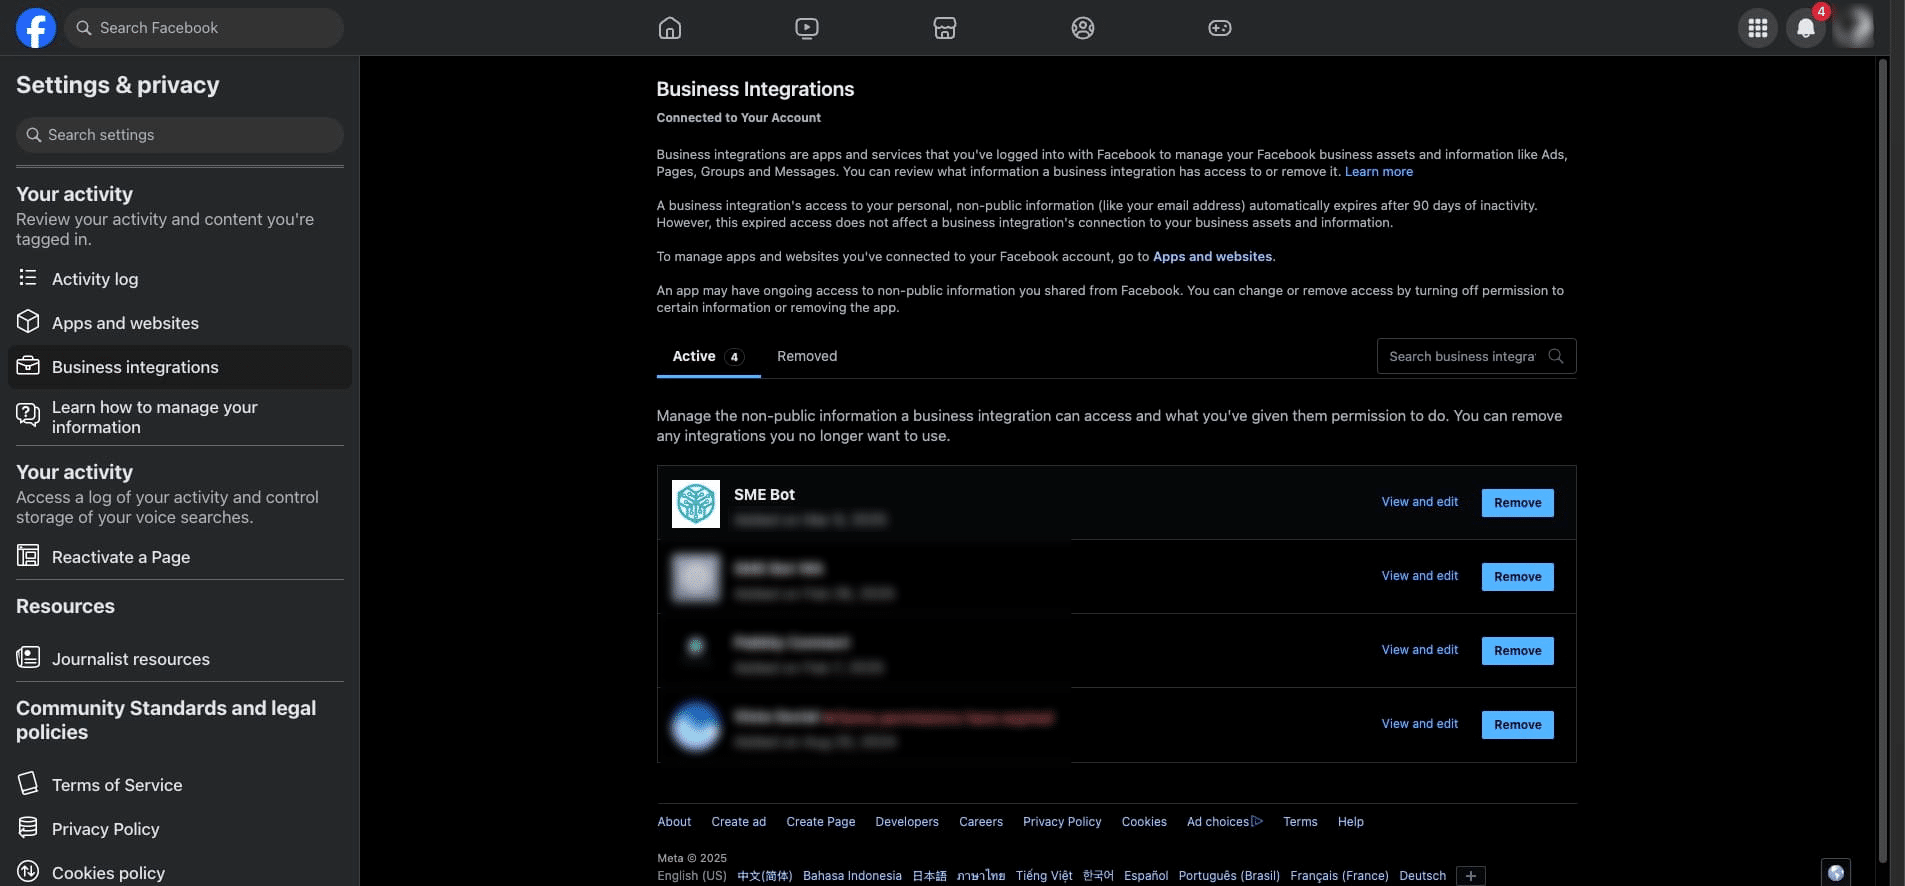Click the Facebook logo icon

point(35,28)
